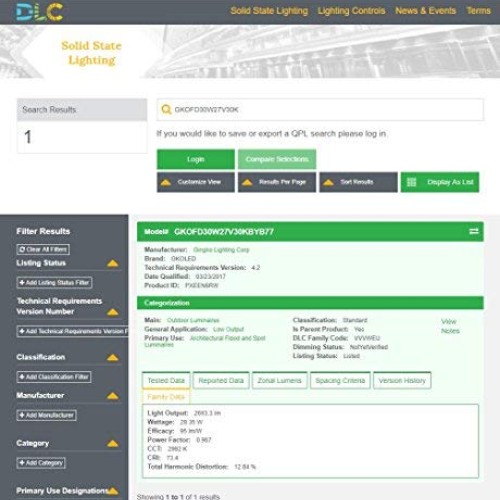Screen dimensions: 500x500
Task: Collapse the Manufacturer filter arrow
Action: coord(113,396)
